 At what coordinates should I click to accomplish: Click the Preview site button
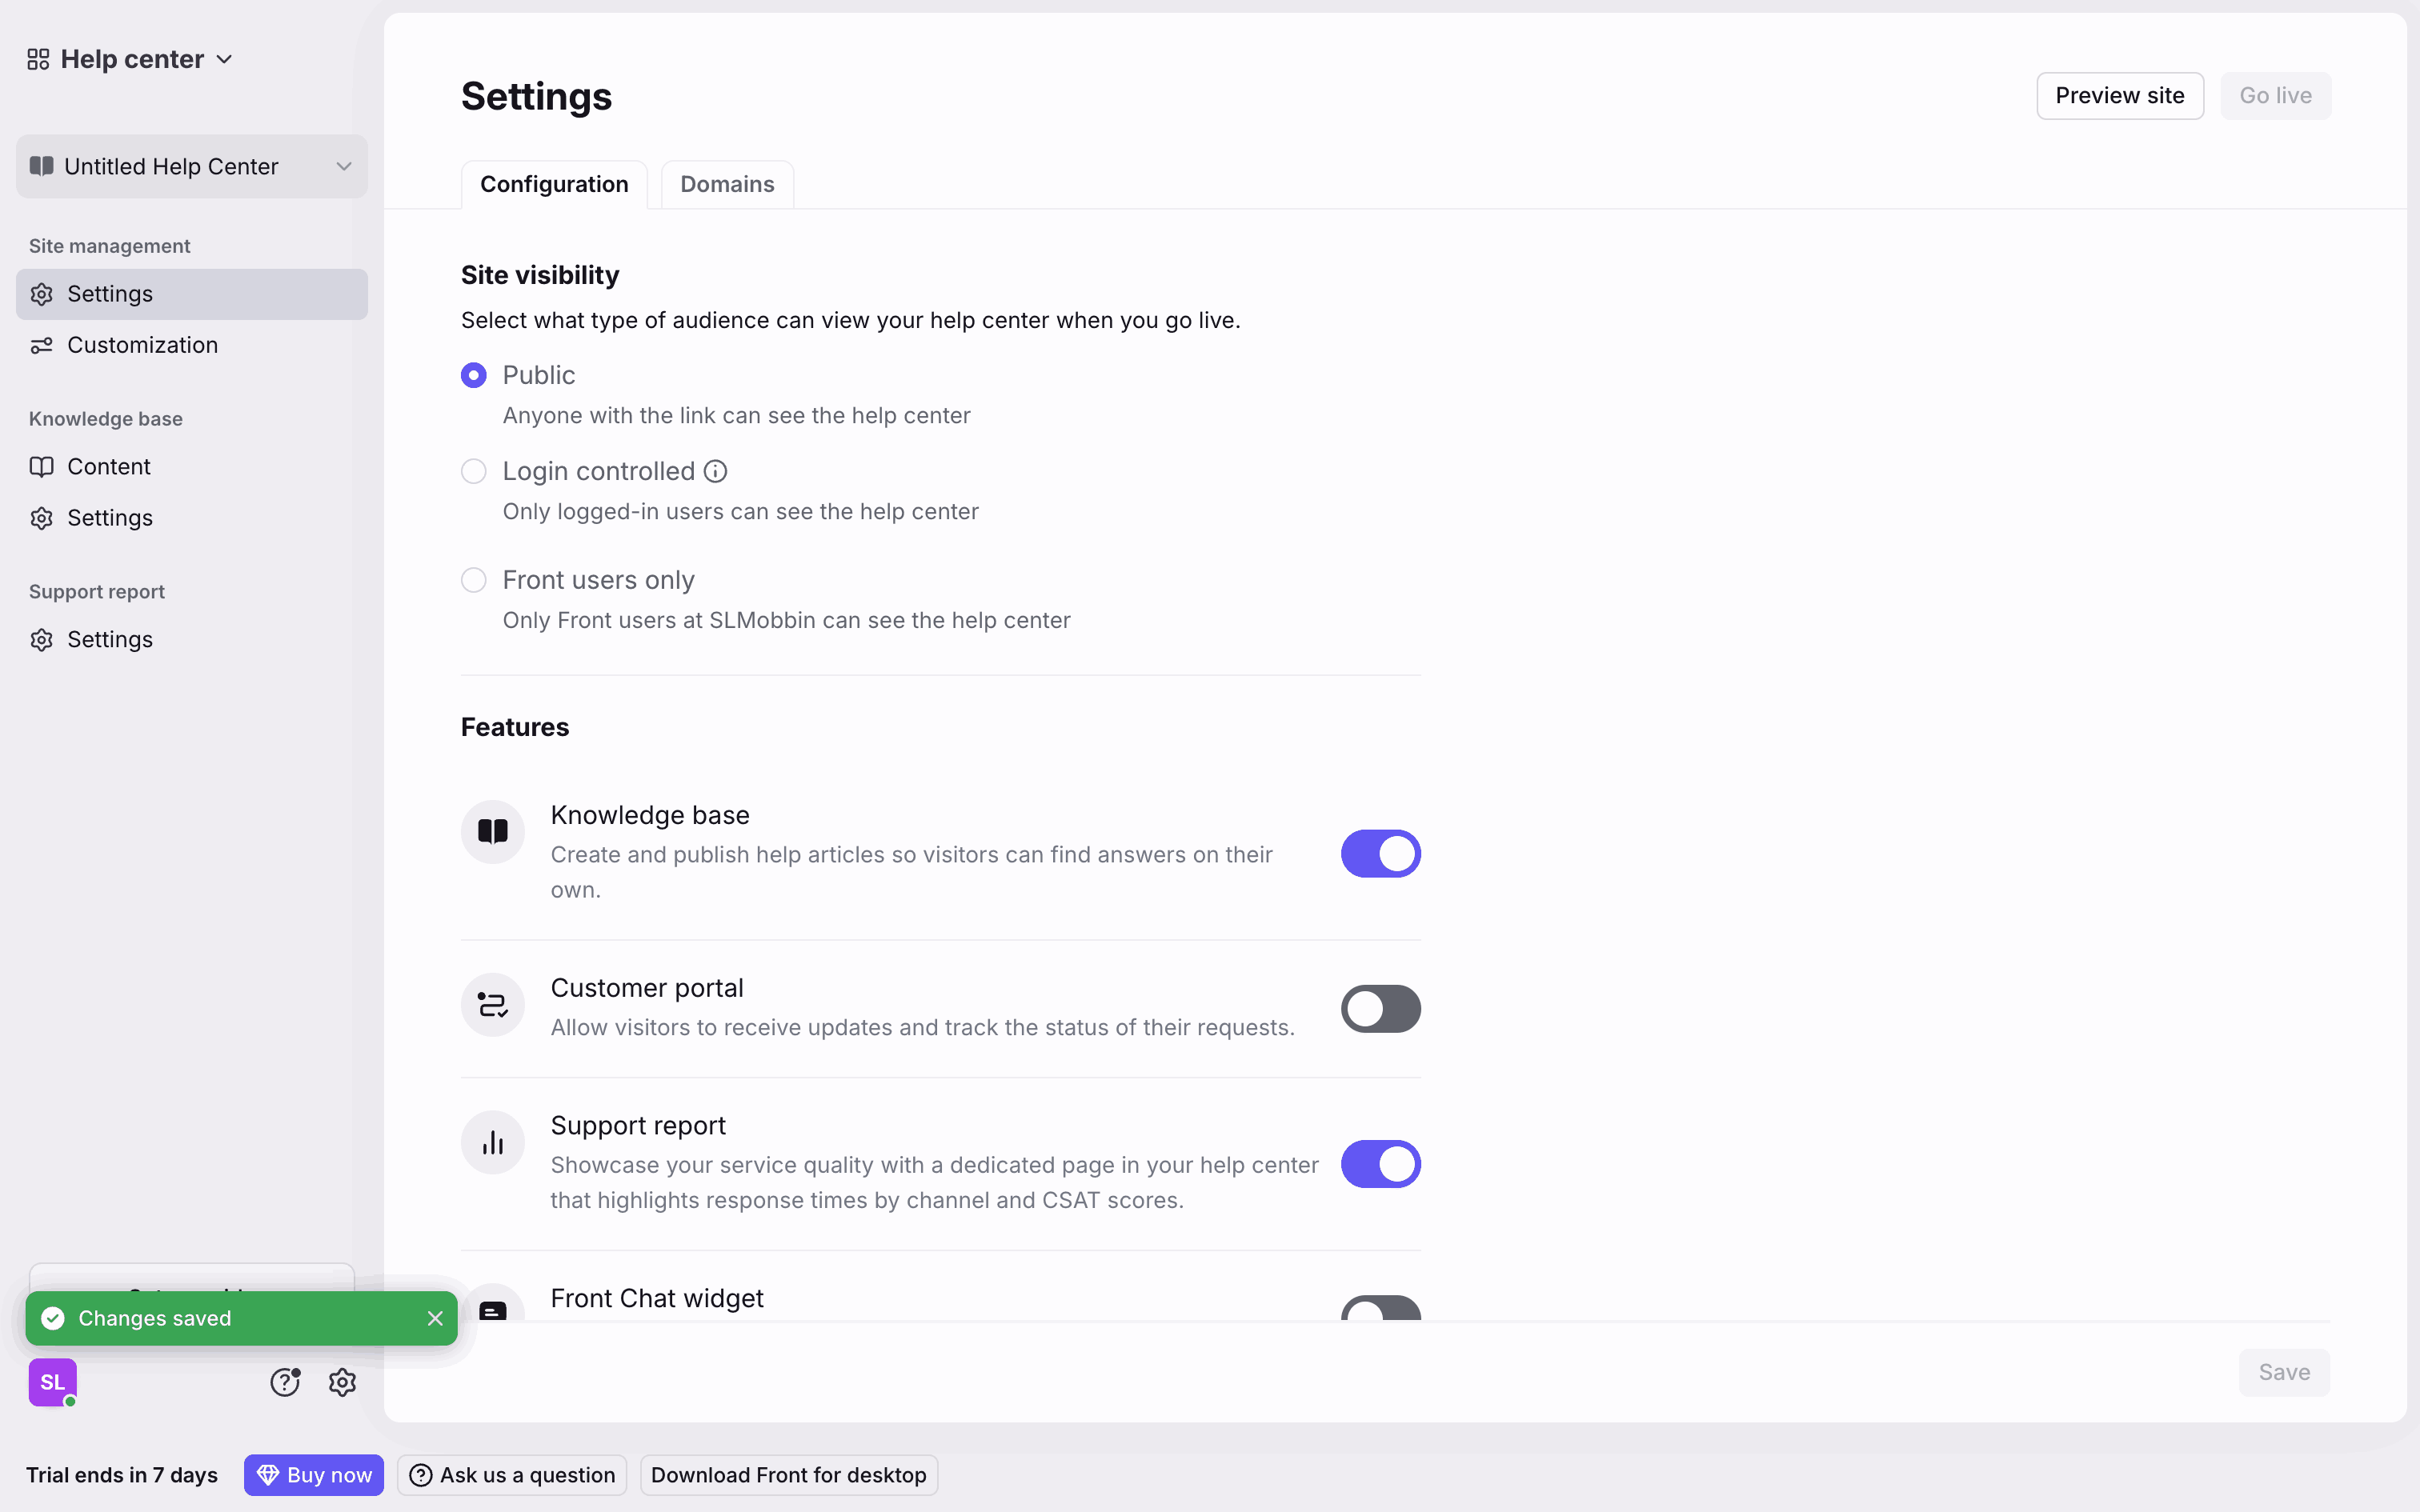click(x=2119, y=96)
